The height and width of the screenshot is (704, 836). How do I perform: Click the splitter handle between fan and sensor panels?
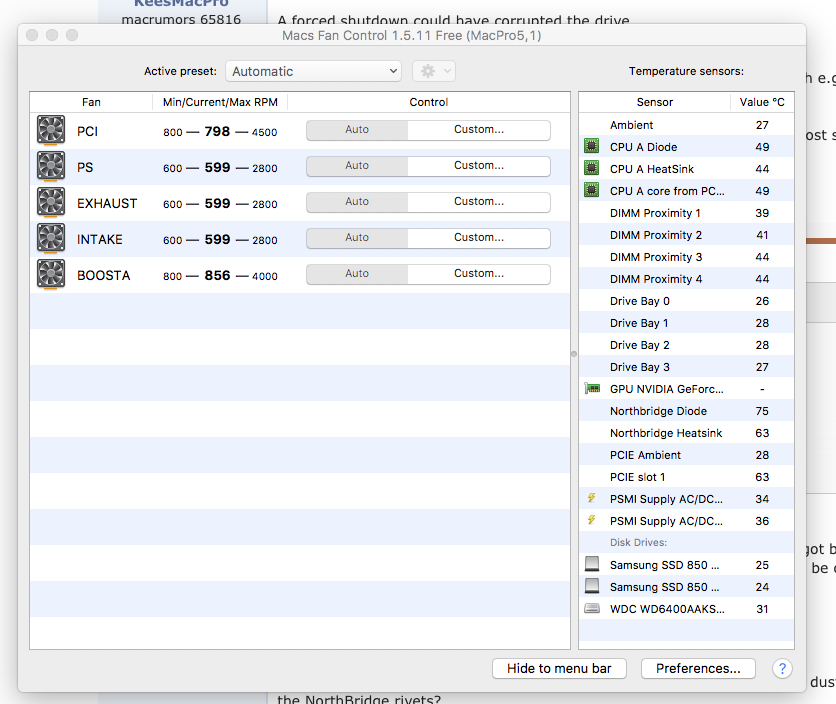[574, 354]
